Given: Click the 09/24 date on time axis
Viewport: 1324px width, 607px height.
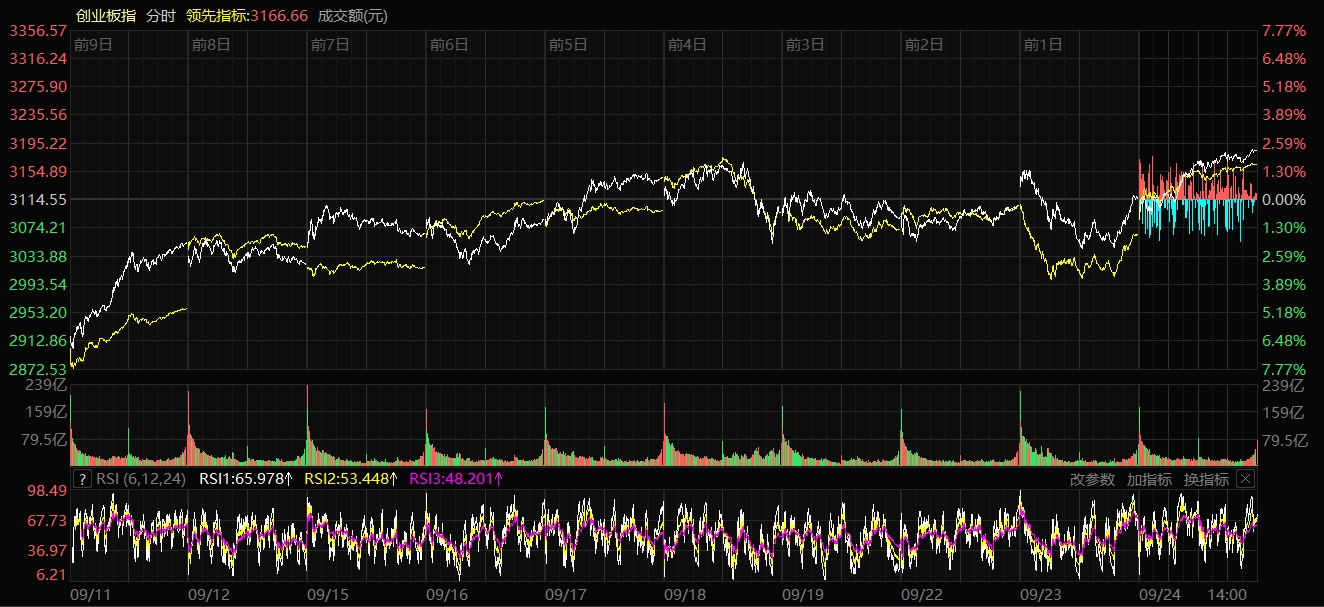Looking at the screenshot, I should tap(1160, 594).
